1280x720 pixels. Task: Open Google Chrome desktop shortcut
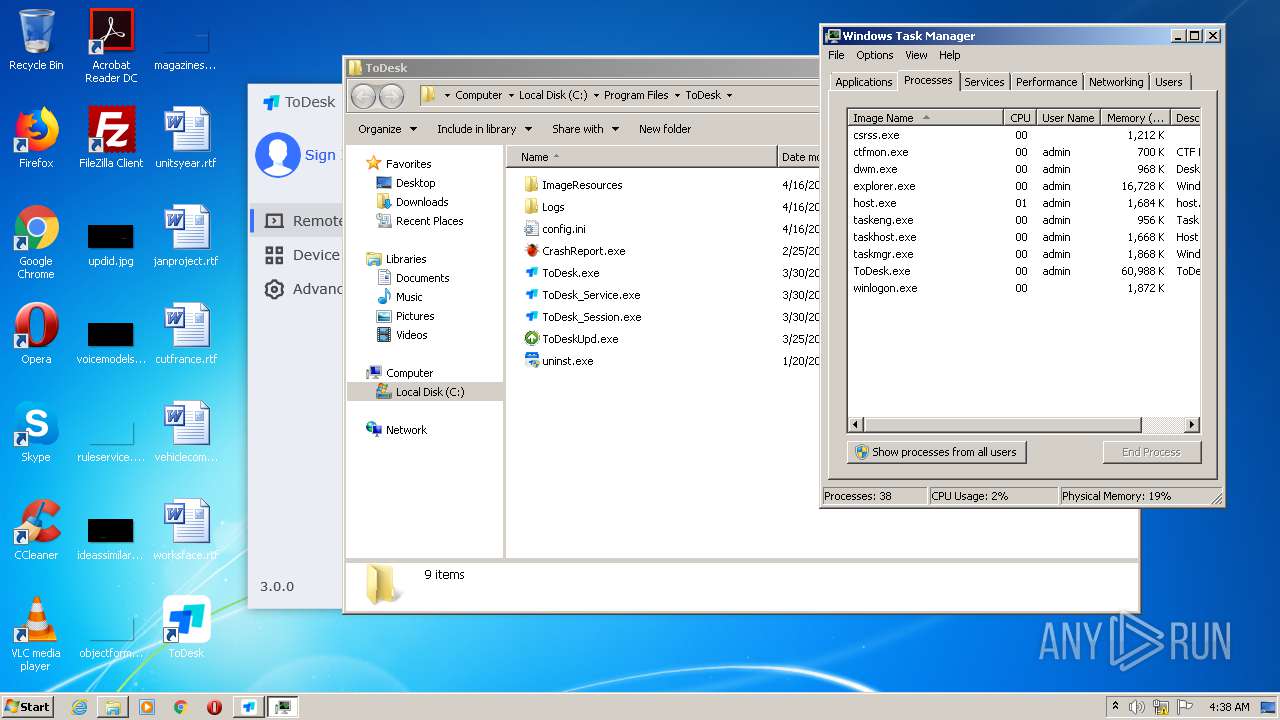(x=36, y=242)
